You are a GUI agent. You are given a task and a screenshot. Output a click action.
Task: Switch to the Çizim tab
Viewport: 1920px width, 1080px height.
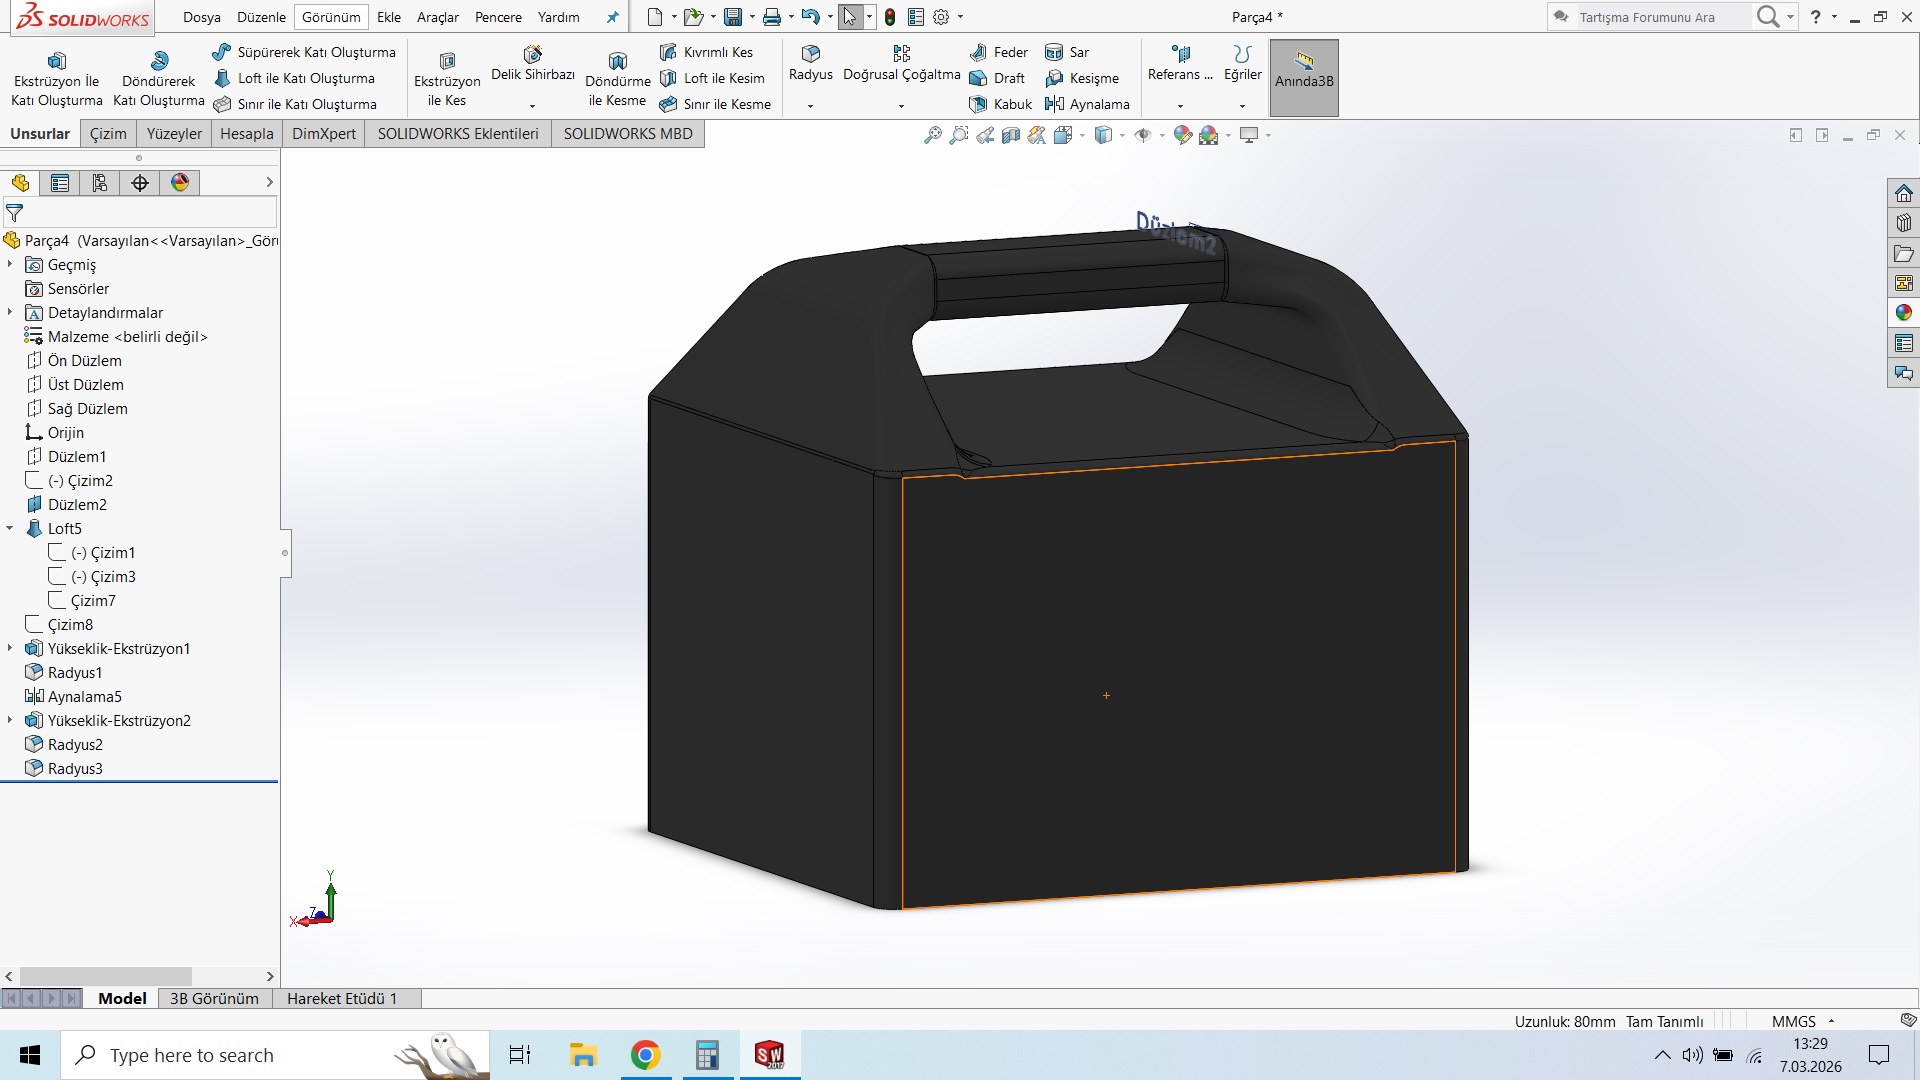point(108,134)
